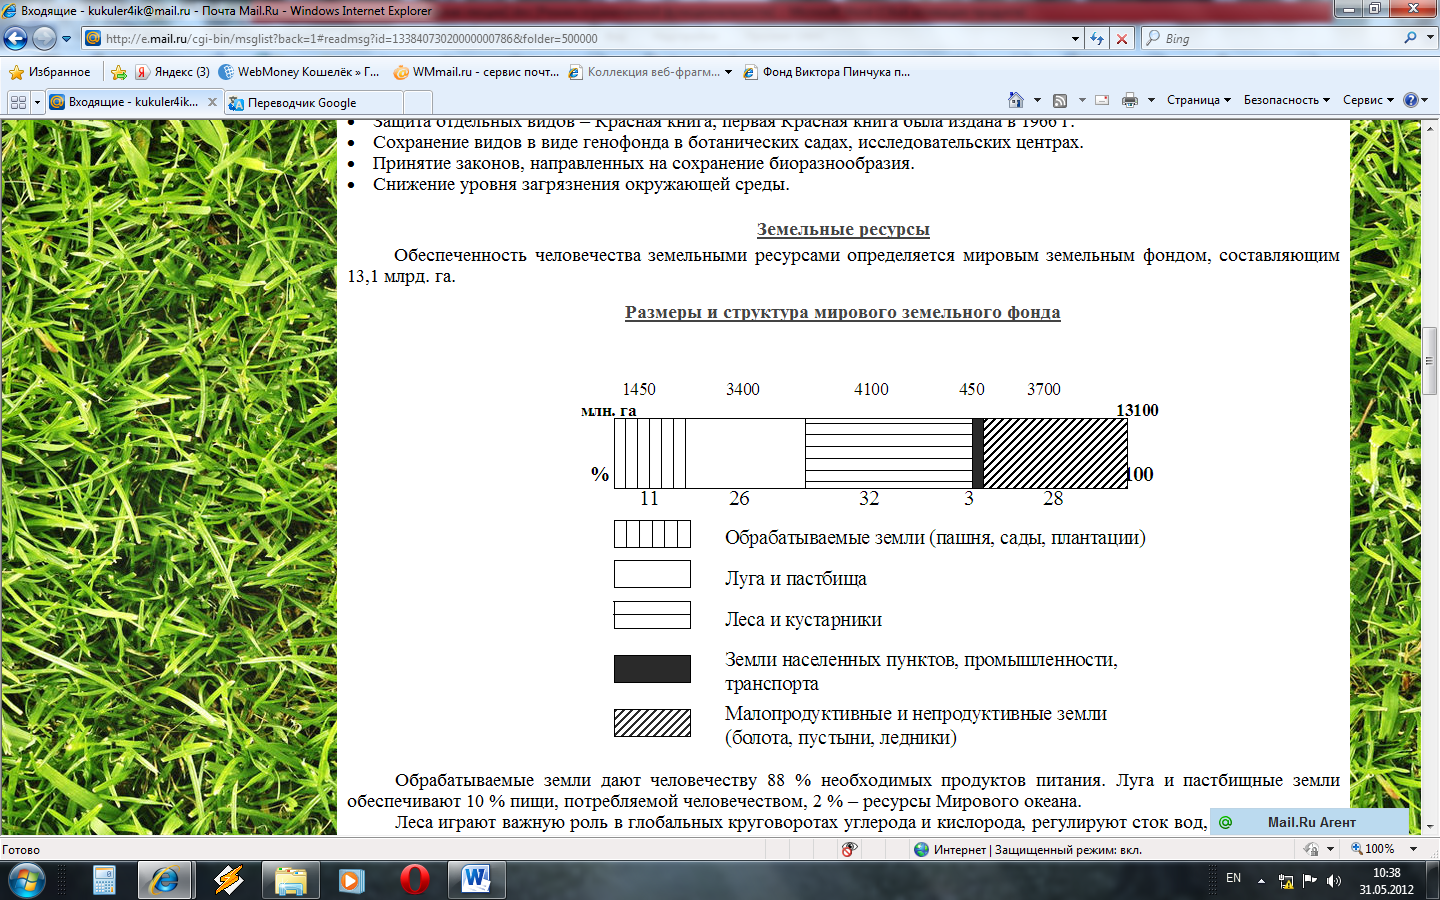Expand the address bar URL history dropdown
This screenshot has height=900, width=1440.
tap(1075, 39)
